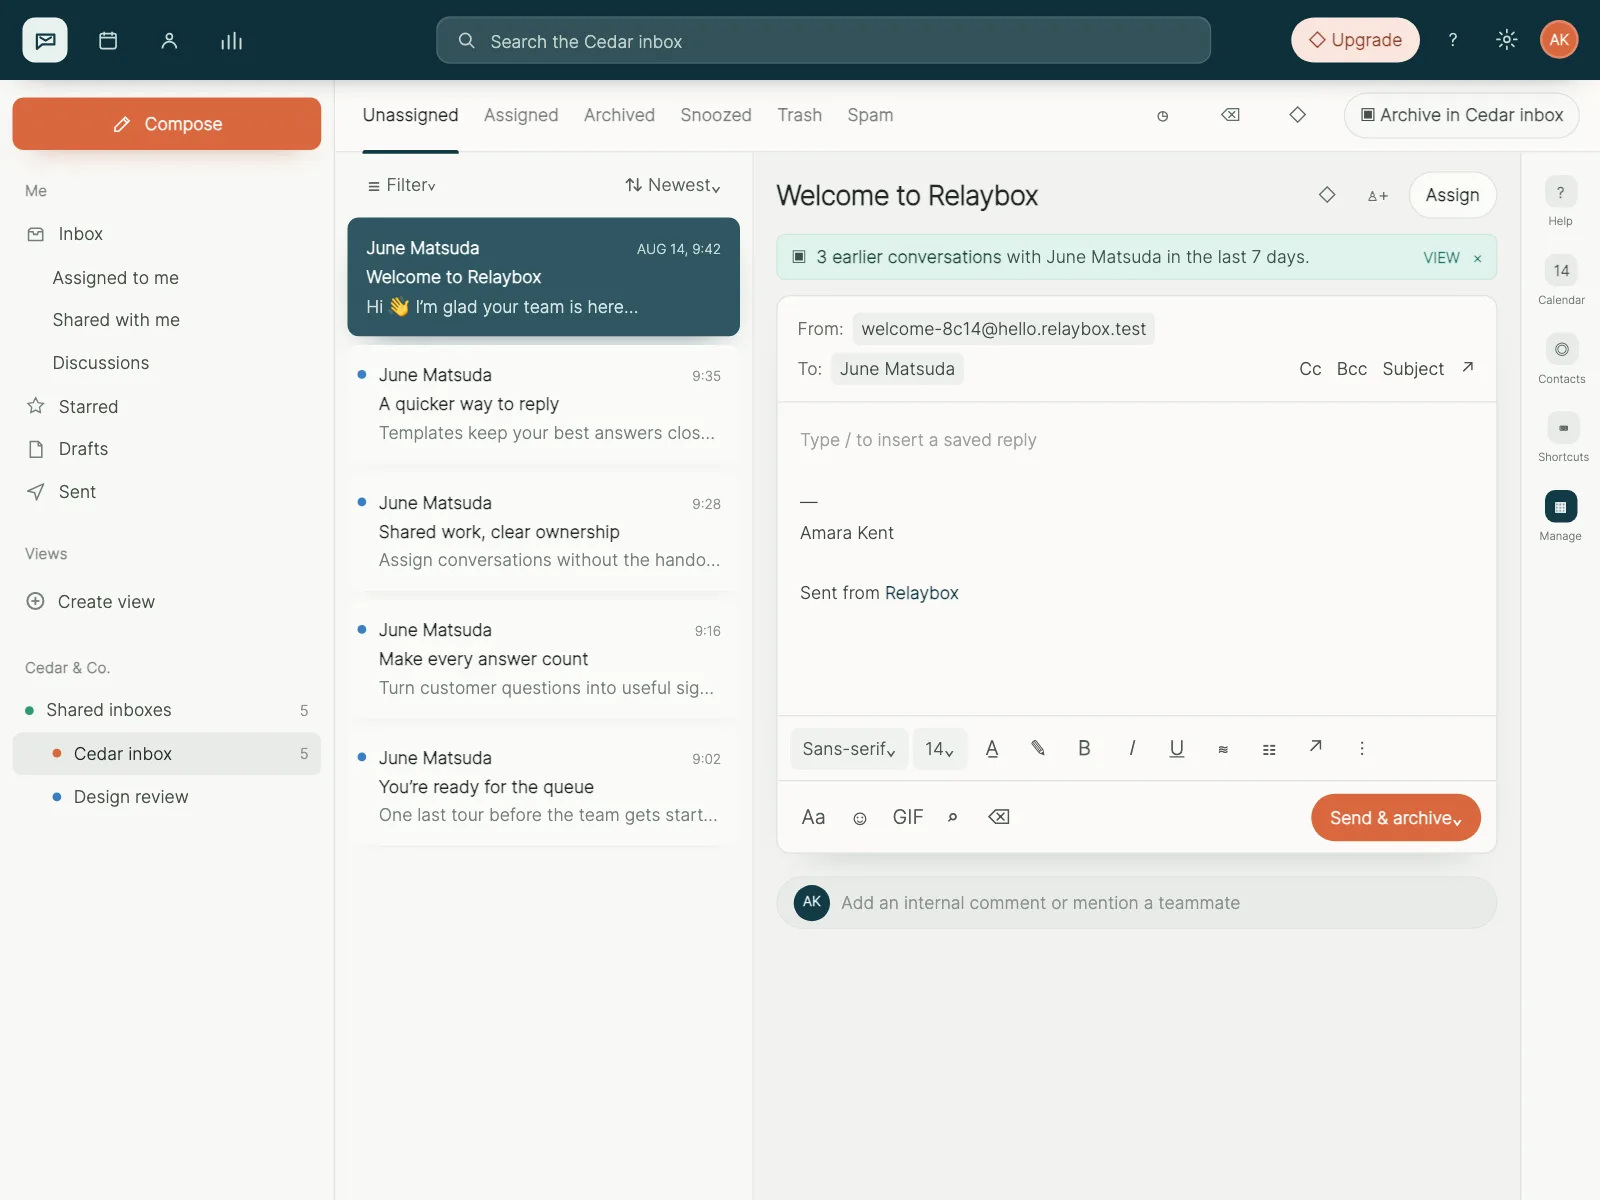
Task: Open the analytics bar chart icon
Action: [231, 40]
